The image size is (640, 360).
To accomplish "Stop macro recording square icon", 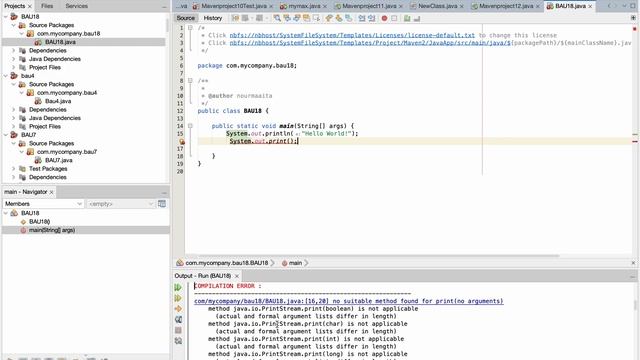I will point(394,18).
